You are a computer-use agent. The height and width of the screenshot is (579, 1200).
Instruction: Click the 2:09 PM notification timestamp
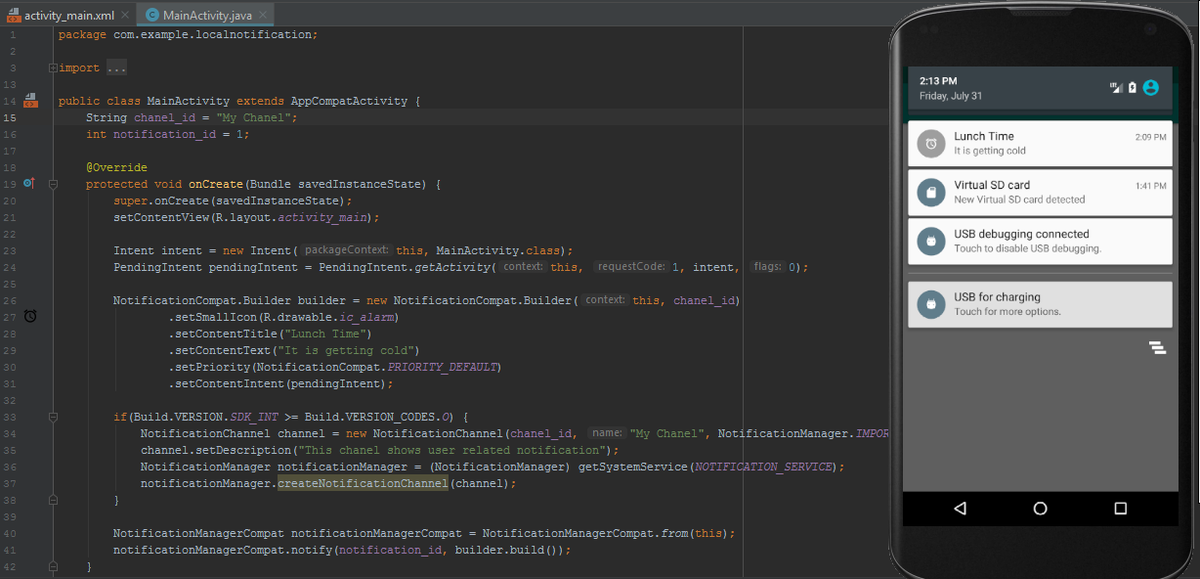(1151, 137)
